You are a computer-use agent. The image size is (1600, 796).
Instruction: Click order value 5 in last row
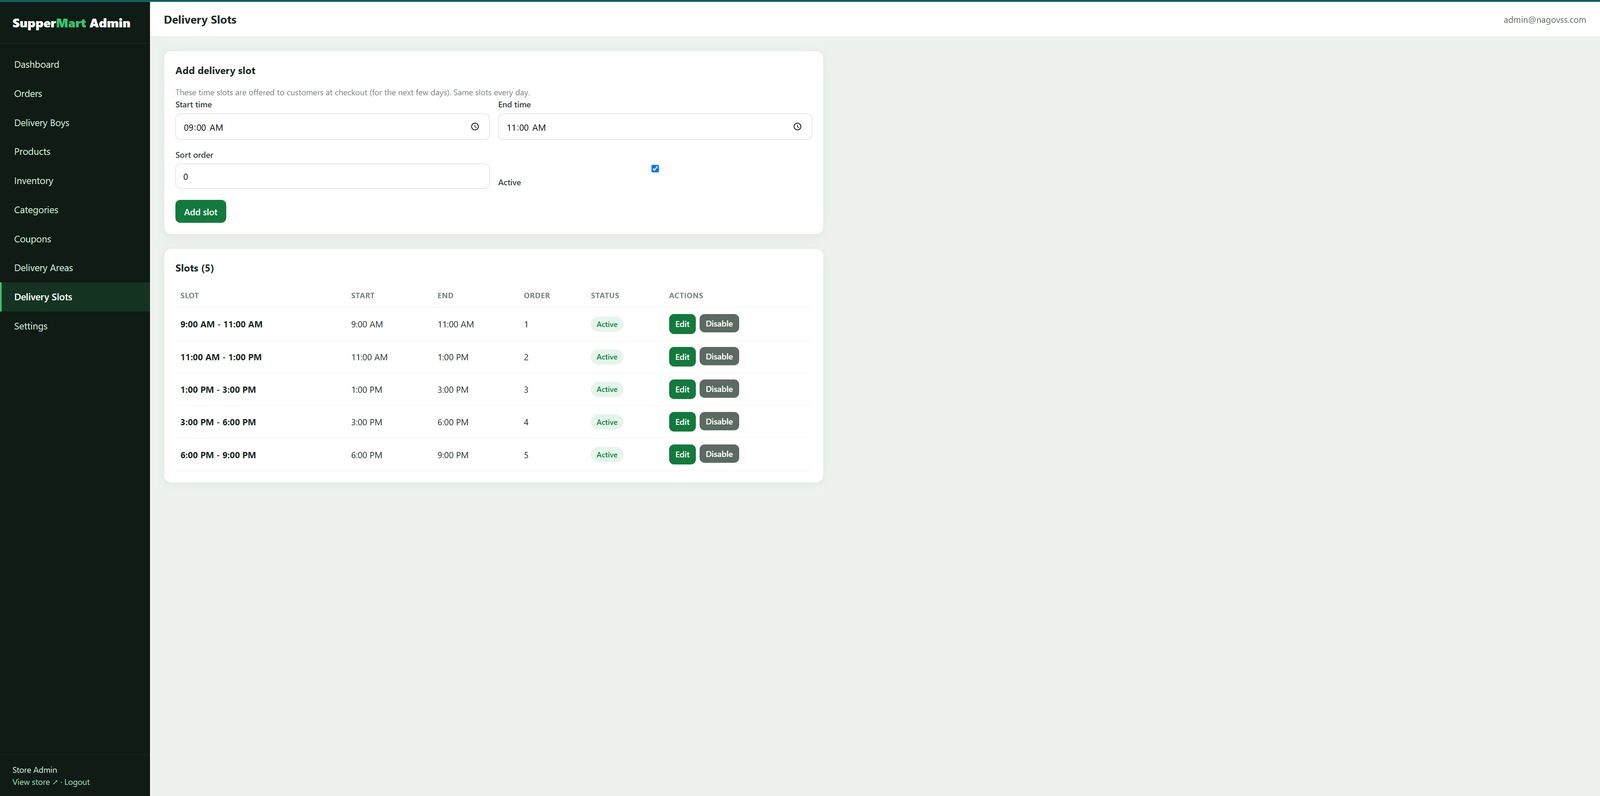tap(526, 455)
